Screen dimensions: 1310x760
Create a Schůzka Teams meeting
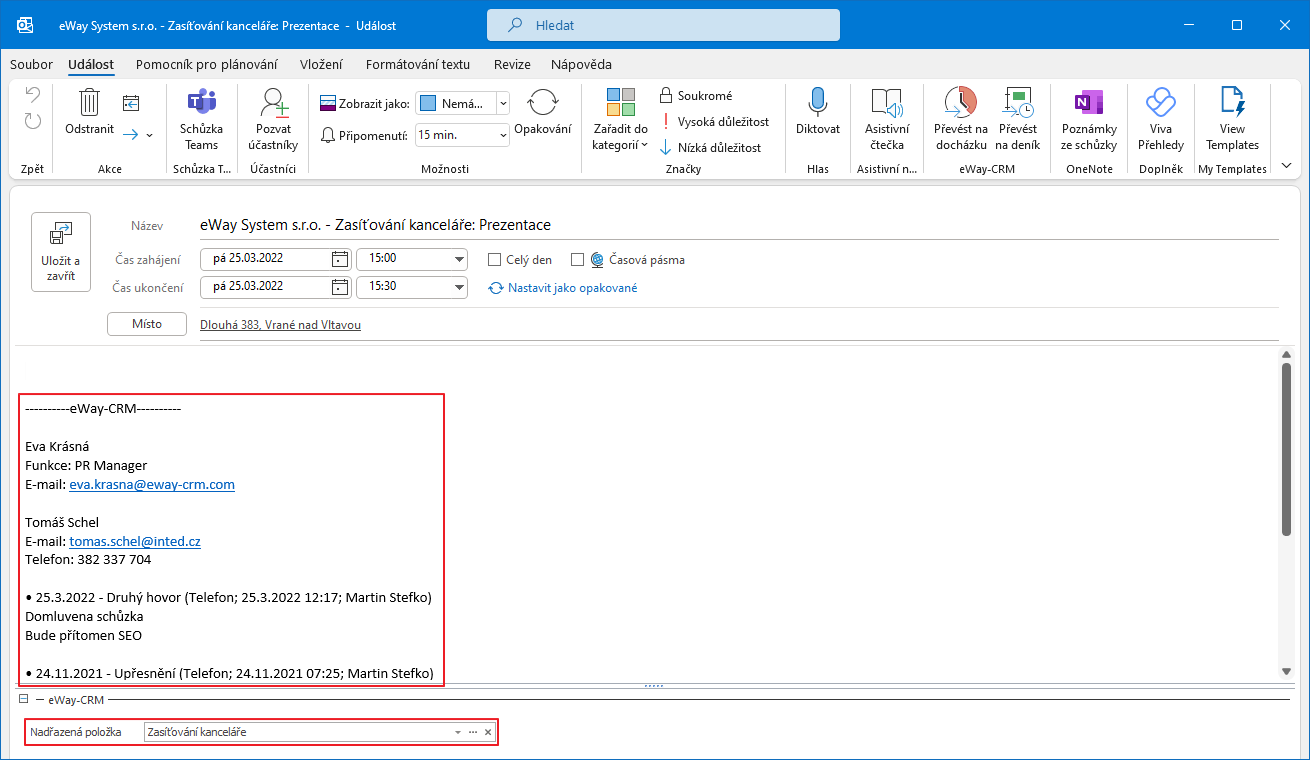pyautogui.click(x=202, y=119)
